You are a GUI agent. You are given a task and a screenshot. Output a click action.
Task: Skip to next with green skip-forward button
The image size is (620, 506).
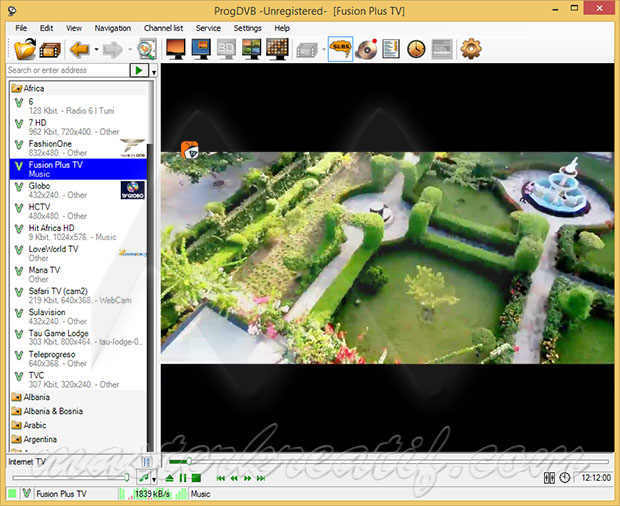[261, 478]
